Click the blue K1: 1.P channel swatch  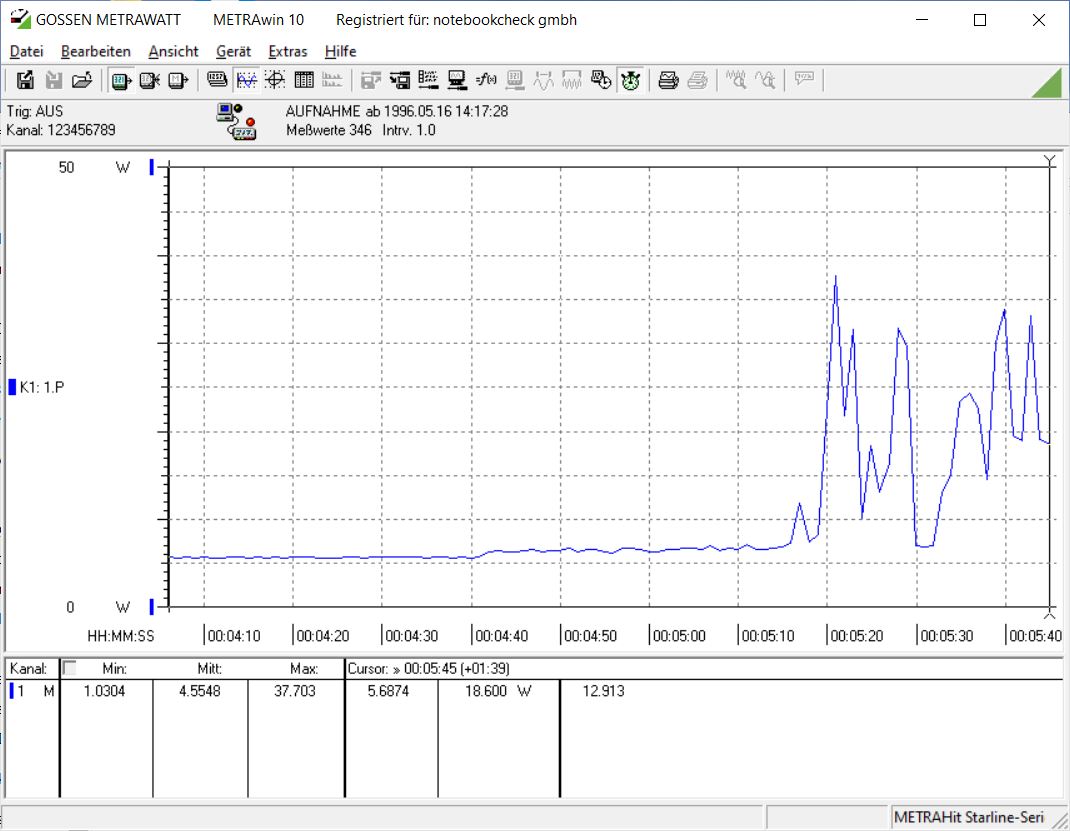(12, 387)
